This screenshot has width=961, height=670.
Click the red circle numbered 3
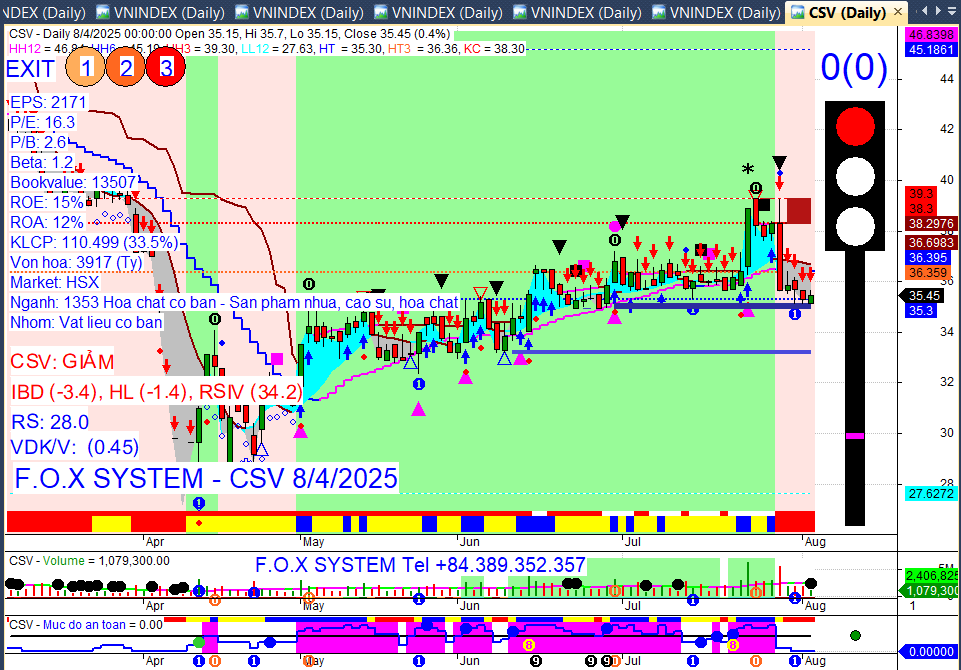pos(166,67)
